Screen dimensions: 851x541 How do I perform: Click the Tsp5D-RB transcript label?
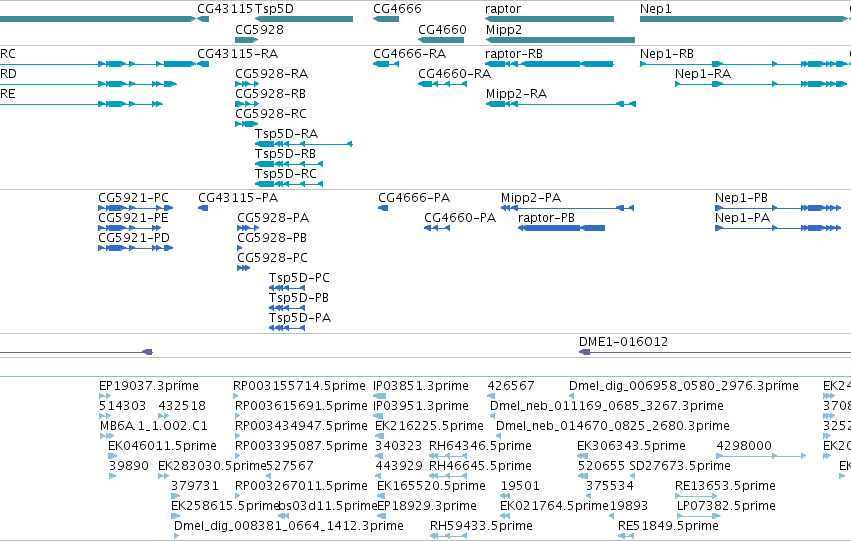[x=285, y=154]
